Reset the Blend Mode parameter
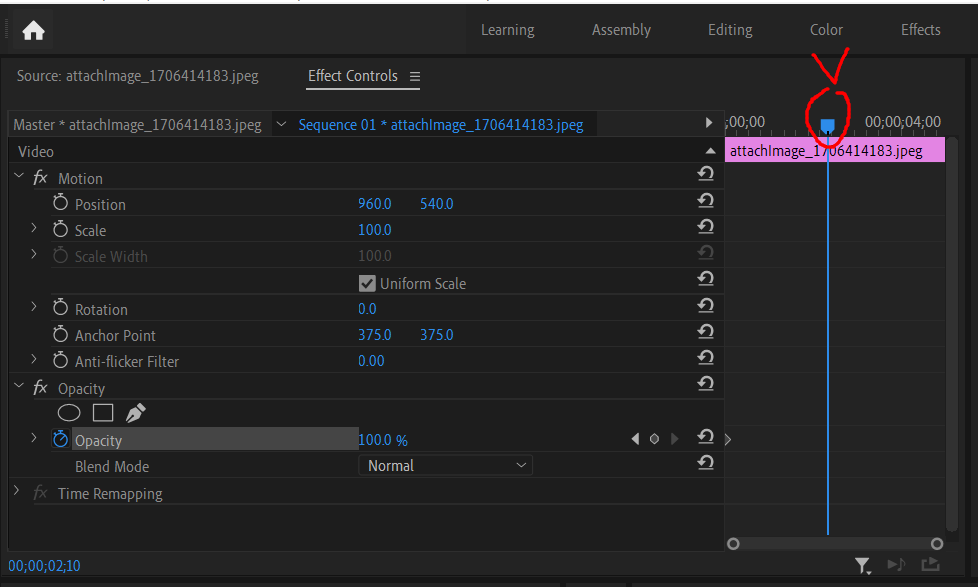The image size is (978, 587). point(705,462)
